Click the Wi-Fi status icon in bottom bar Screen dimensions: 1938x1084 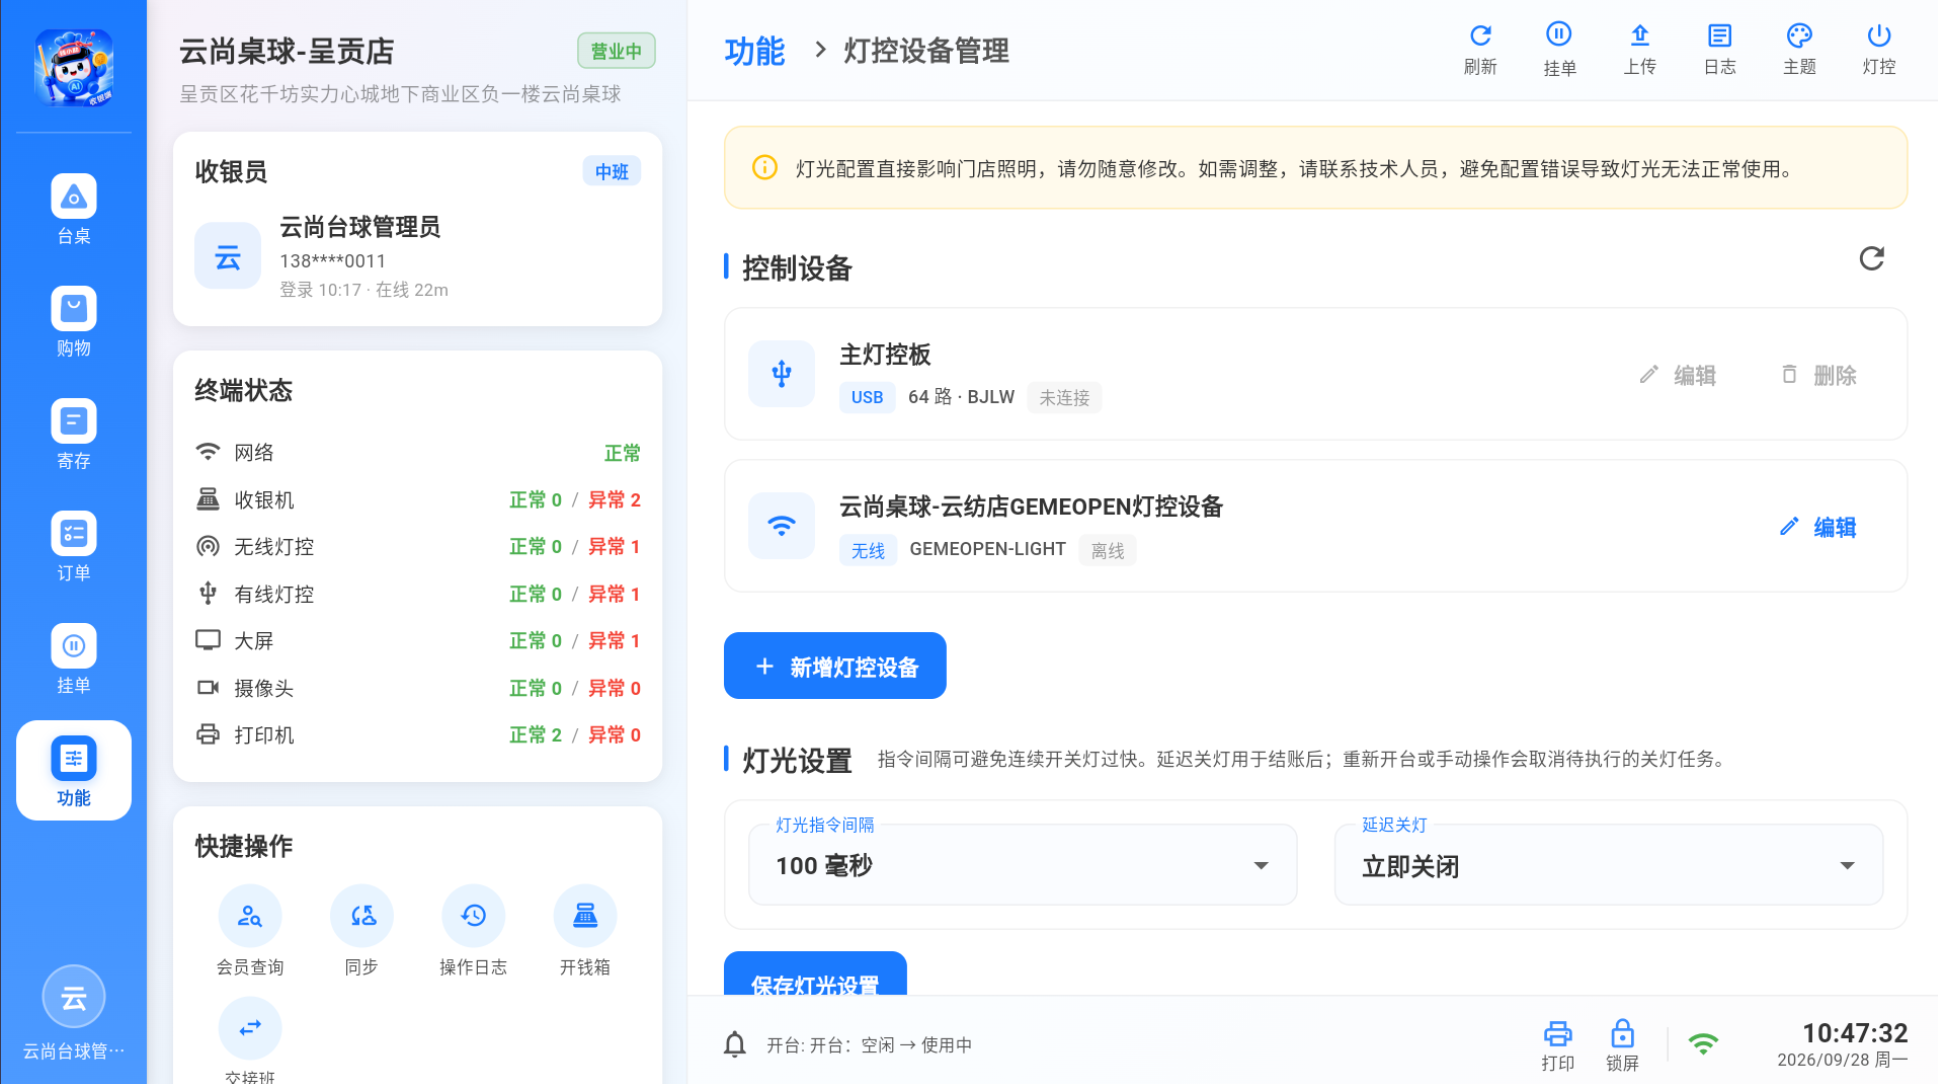[x=1703, y=1045]
